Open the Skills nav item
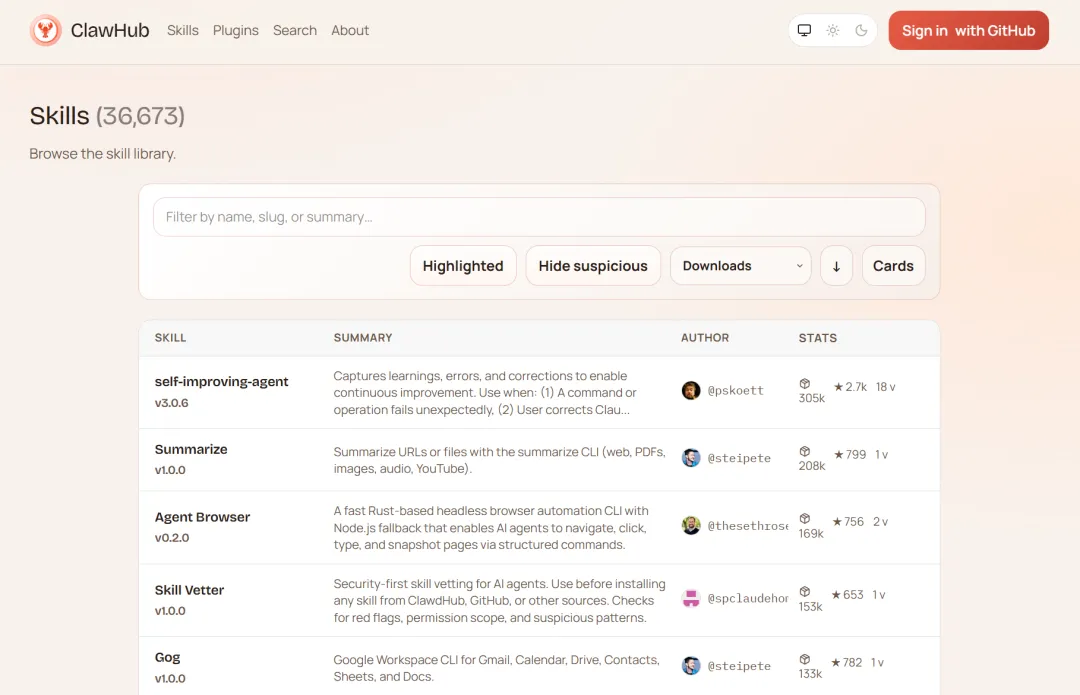Viewport: 1080px width, 695px height. click(x=183, y=30)
